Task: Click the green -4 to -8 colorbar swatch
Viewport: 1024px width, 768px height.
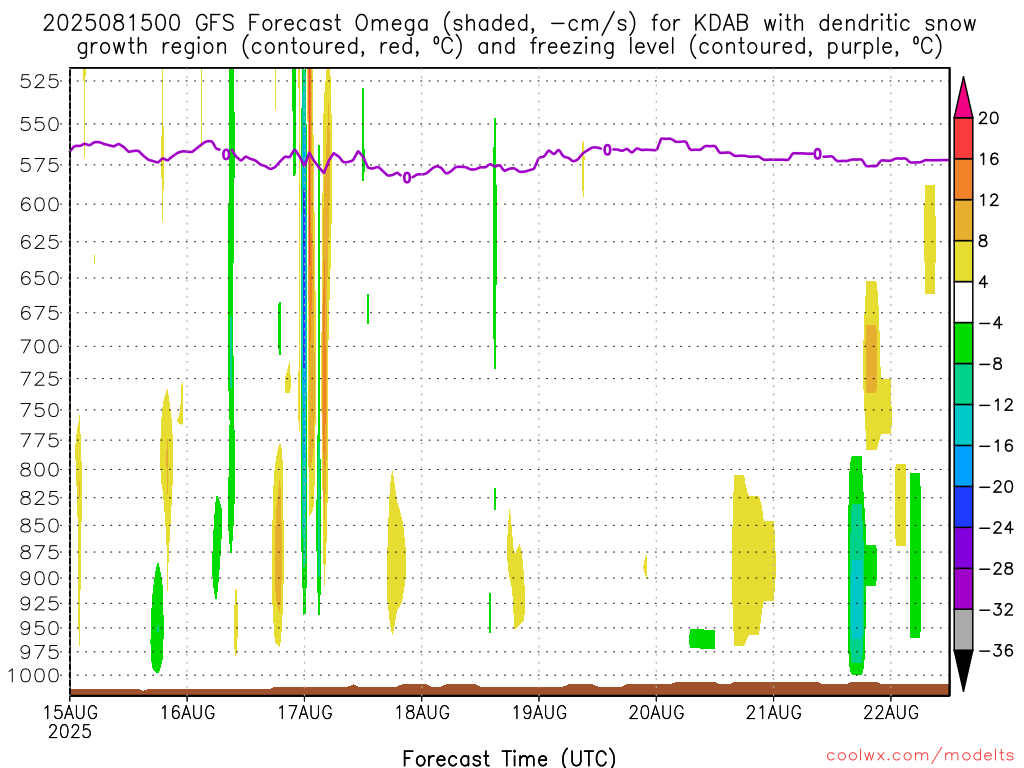Action: [963, 344]
